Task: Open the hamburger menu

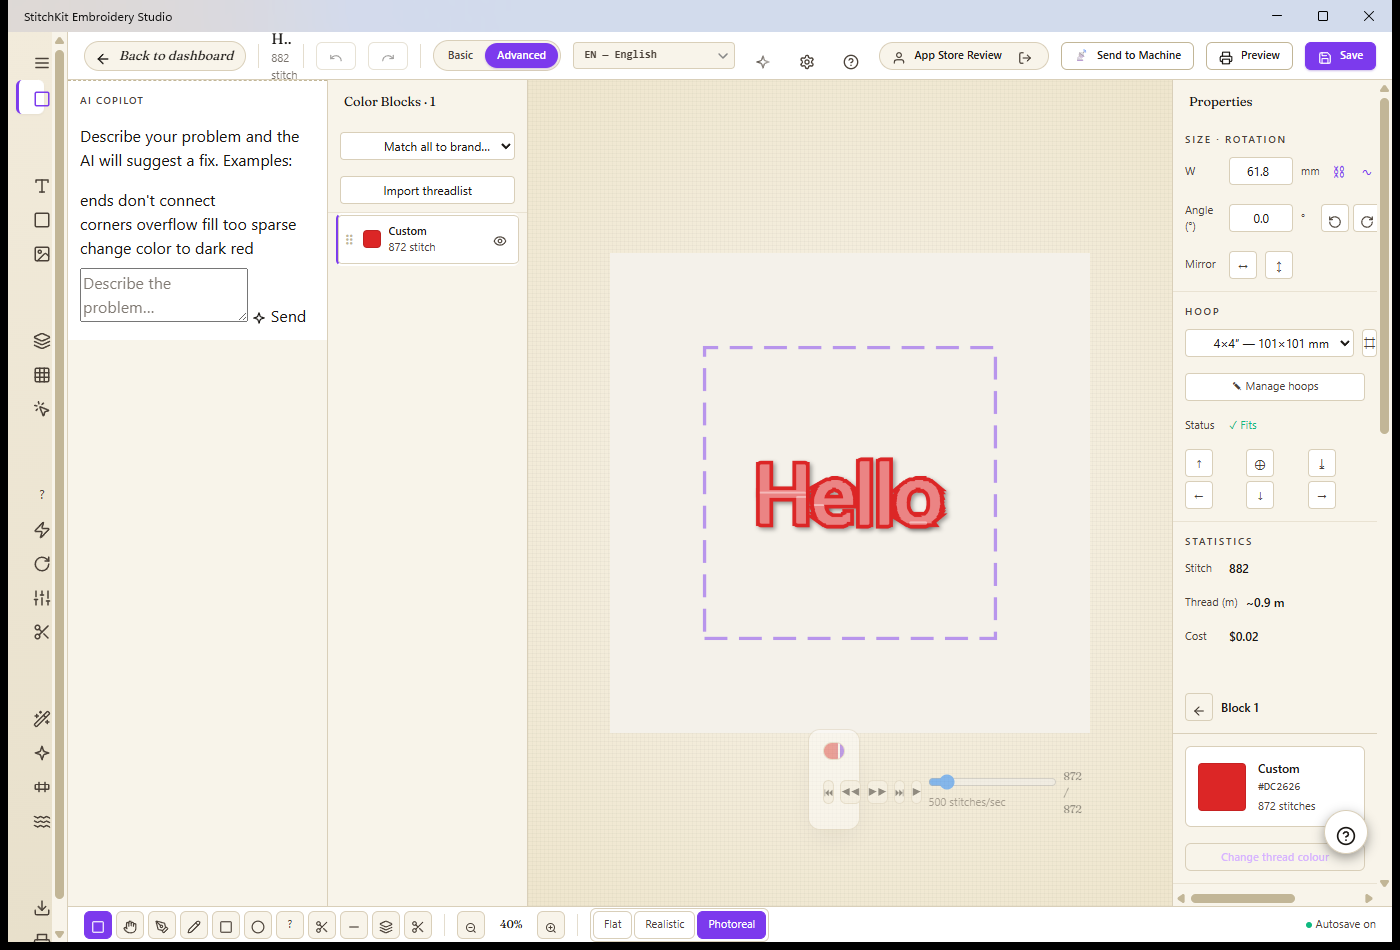Action: (42, 63)
